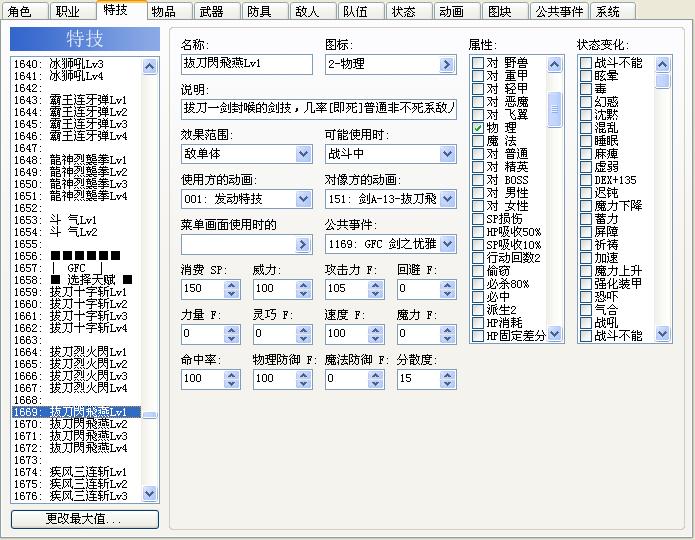The height and width of the screenshot is (540, 695).
Task: Switch to the 角色 tab
Action: [x=25, y=11]
